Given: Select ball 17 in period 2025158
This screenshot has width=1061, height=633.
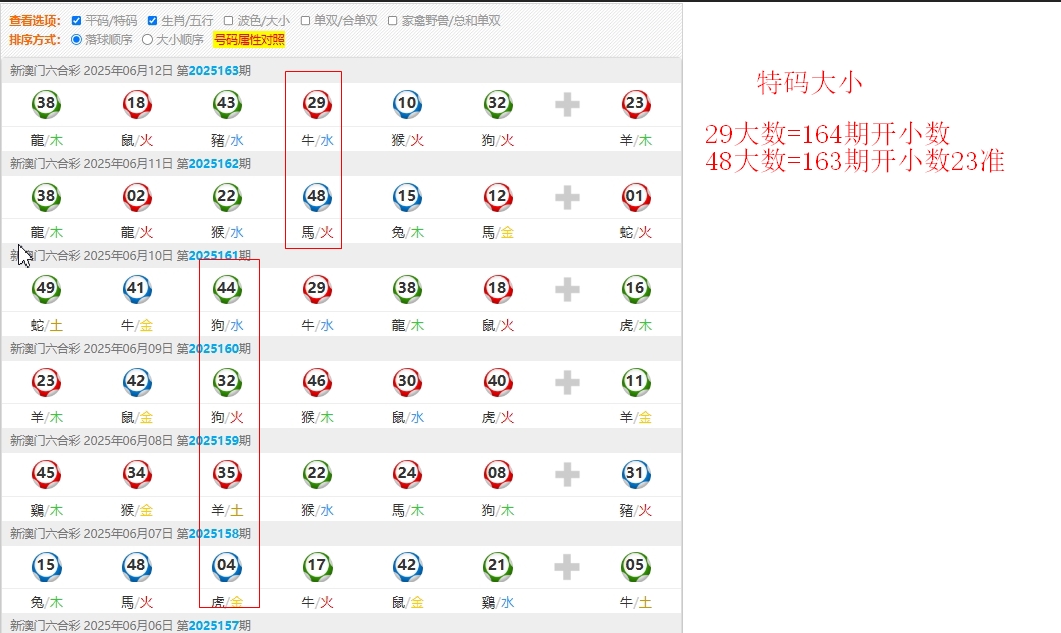Looking at the screenshot, I should pyautogui.click(x=317, y=567).
